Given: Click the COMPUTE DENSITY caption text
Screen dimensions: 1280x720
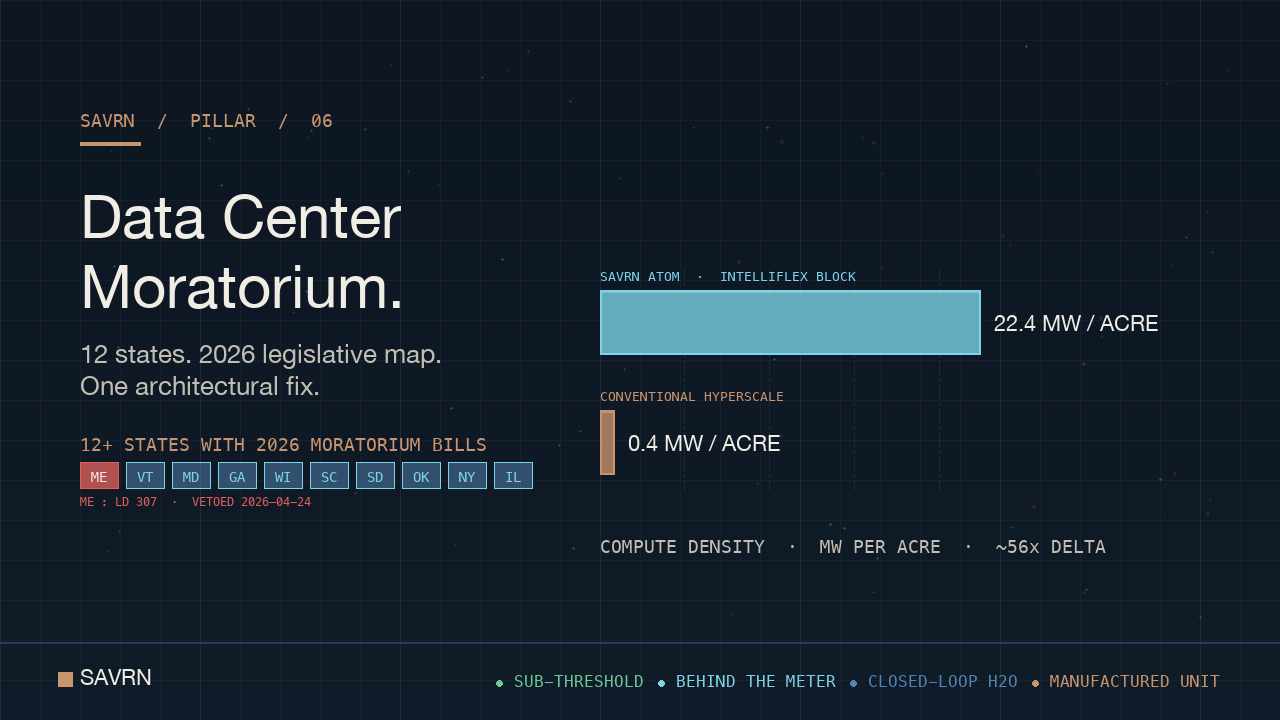Looking at the screenshot, I should click(682, 547).
